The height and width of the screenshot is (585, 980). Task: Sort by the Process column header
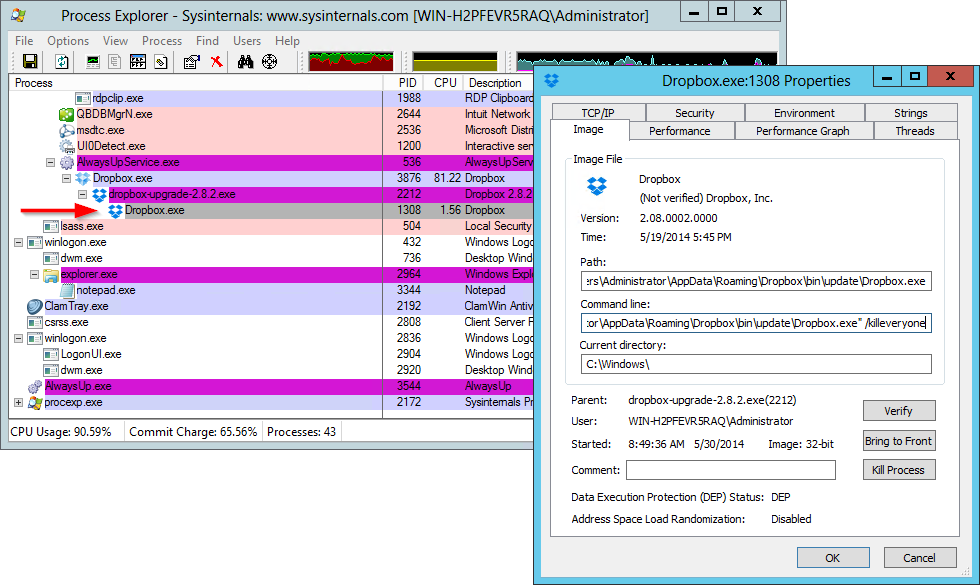point(196,82)
